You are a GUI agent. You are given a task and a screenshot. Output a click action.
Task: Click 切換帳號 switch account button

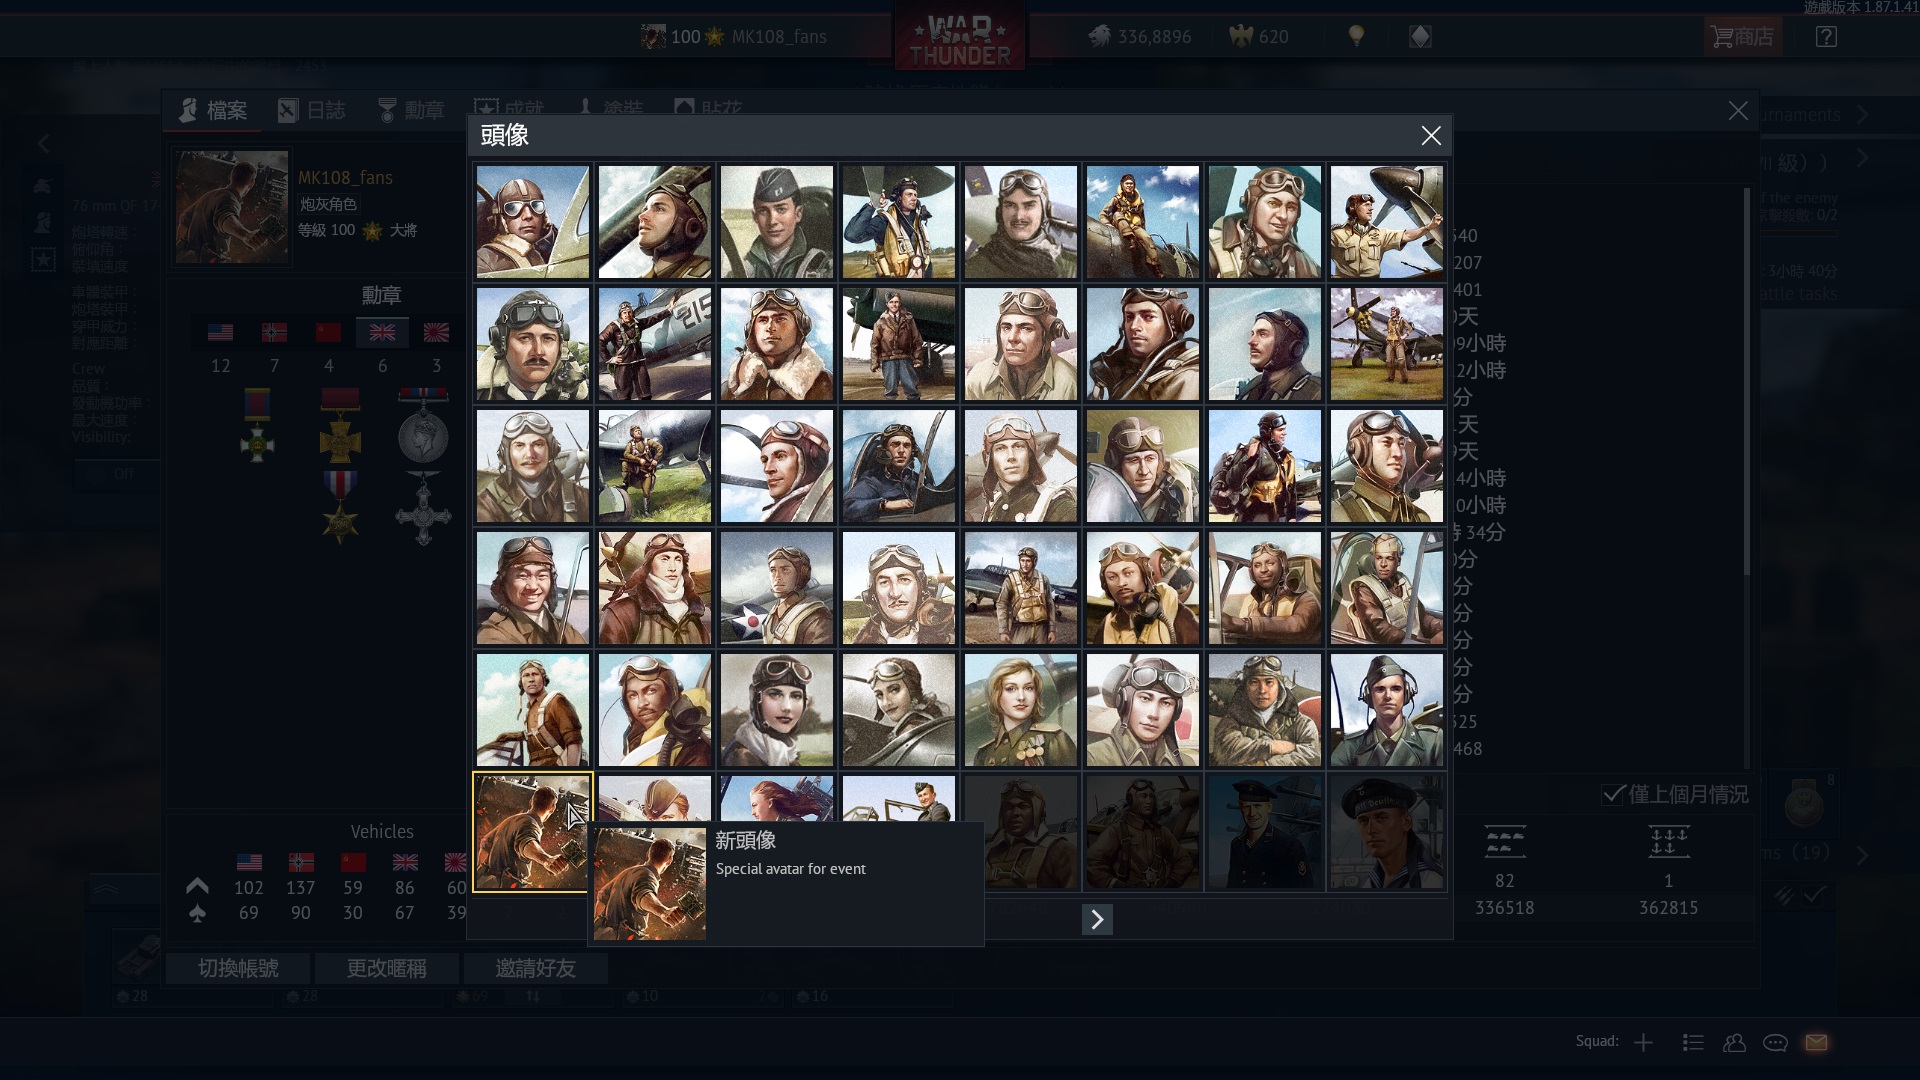(238, 968)
